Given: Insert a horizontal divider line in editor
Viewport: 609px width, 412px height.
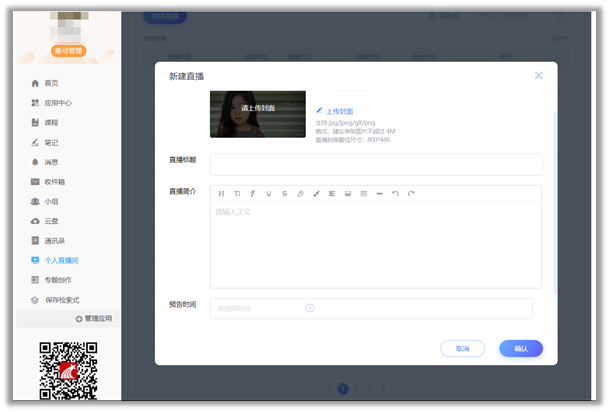Looking at the screenshot, I should [379, 193].
